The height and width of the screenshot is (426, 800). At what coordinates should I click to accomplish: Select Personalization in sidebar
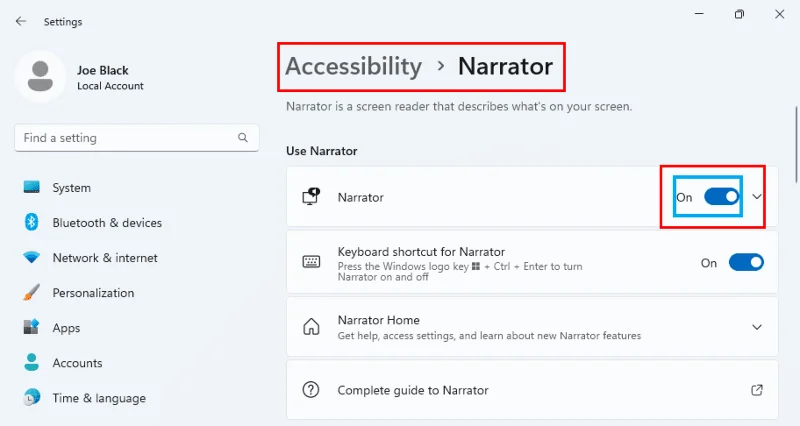pyautogui.click(x=93, y=293)
